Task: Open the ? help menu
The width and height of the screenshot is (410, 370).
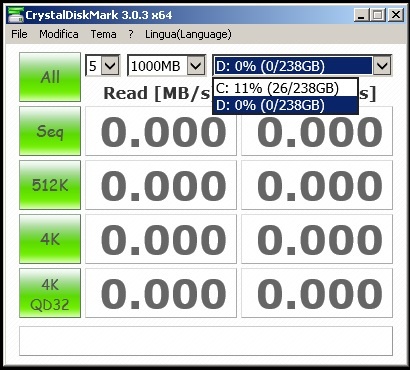Action: coord(131,34)
